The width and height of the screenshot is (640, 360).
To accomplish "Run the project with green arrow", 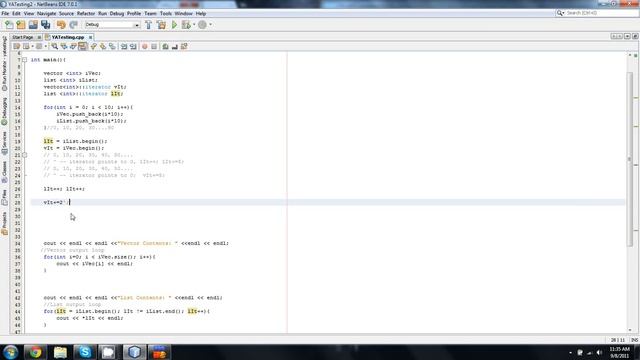I will (x=174, y=25).
